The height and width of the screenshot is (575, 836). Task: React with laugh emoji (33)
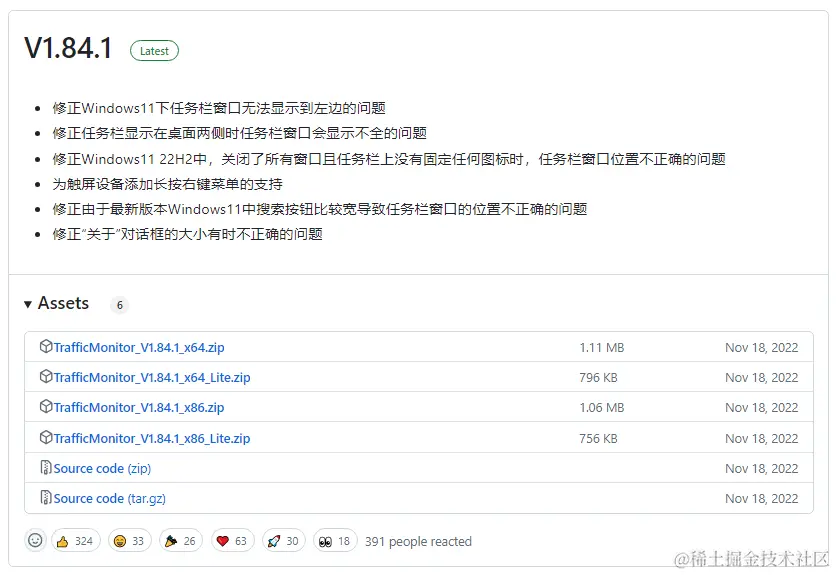130,541
